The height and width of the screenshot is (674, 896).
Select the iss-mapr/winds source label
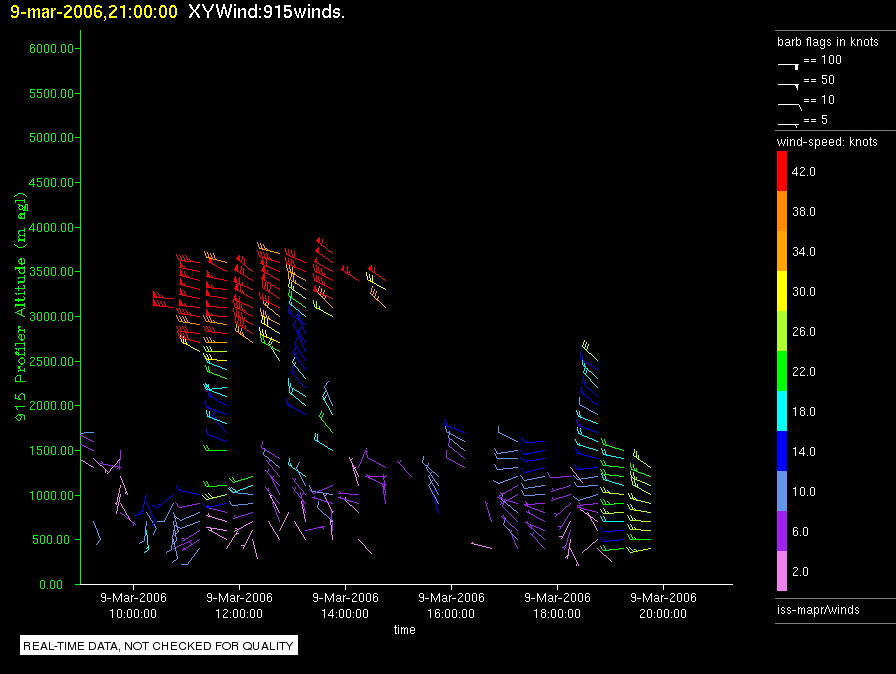point(818,609)
